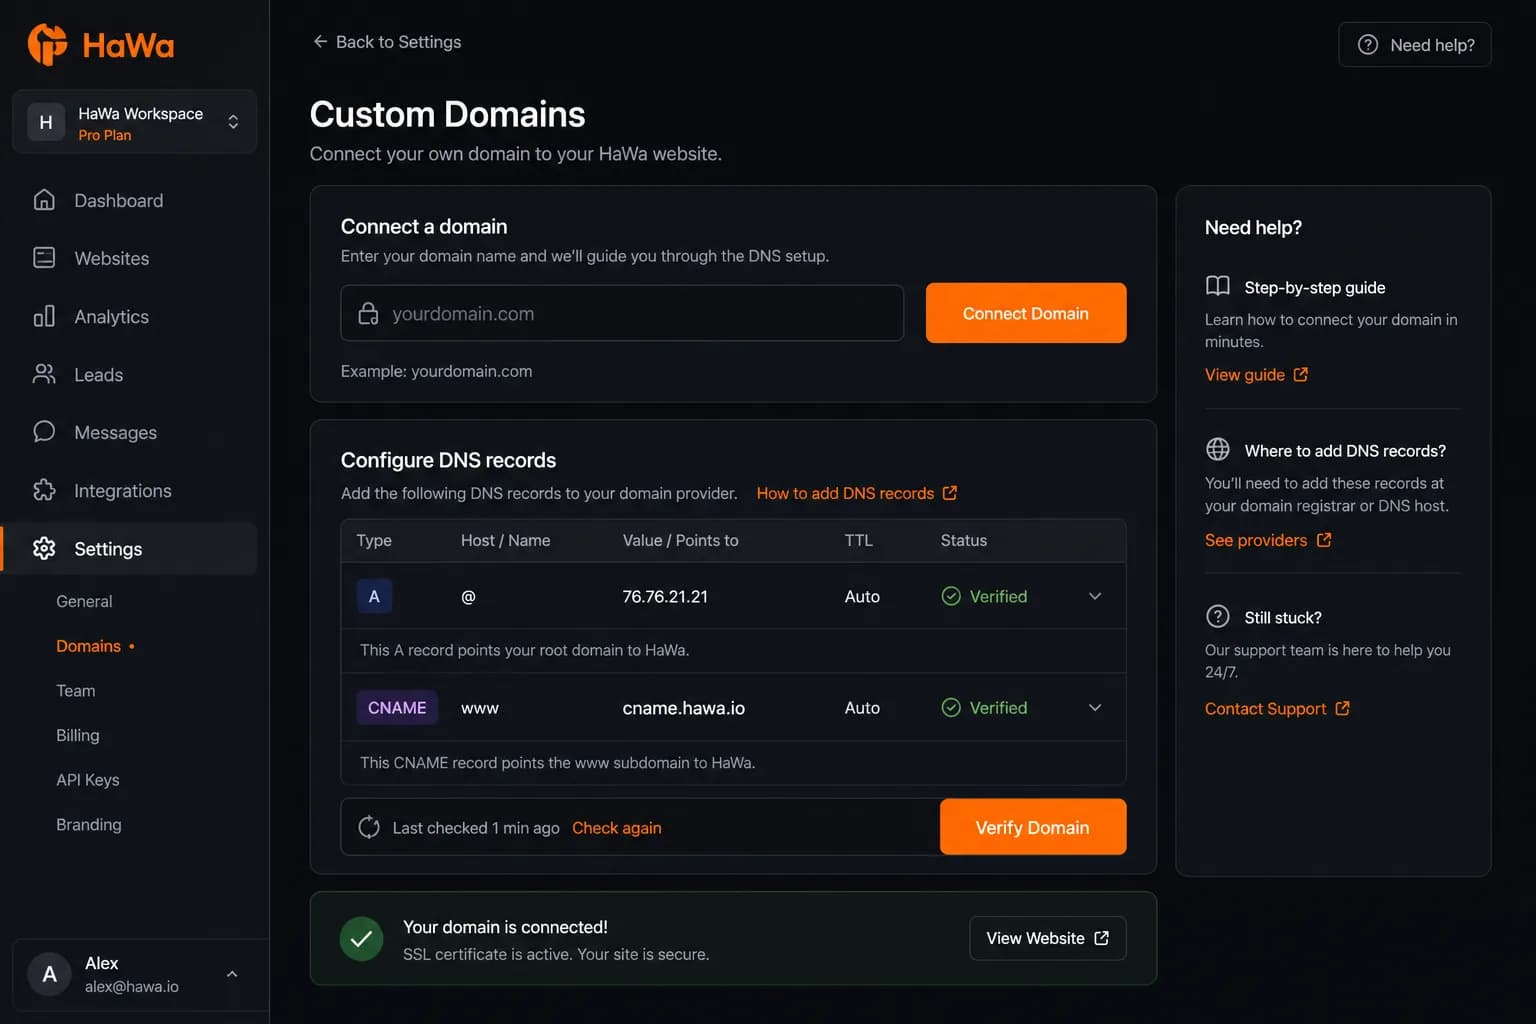Click the CNAME record type badge
The width and height of the screenshot is (1536, 1024).
[x=397, y=707]
